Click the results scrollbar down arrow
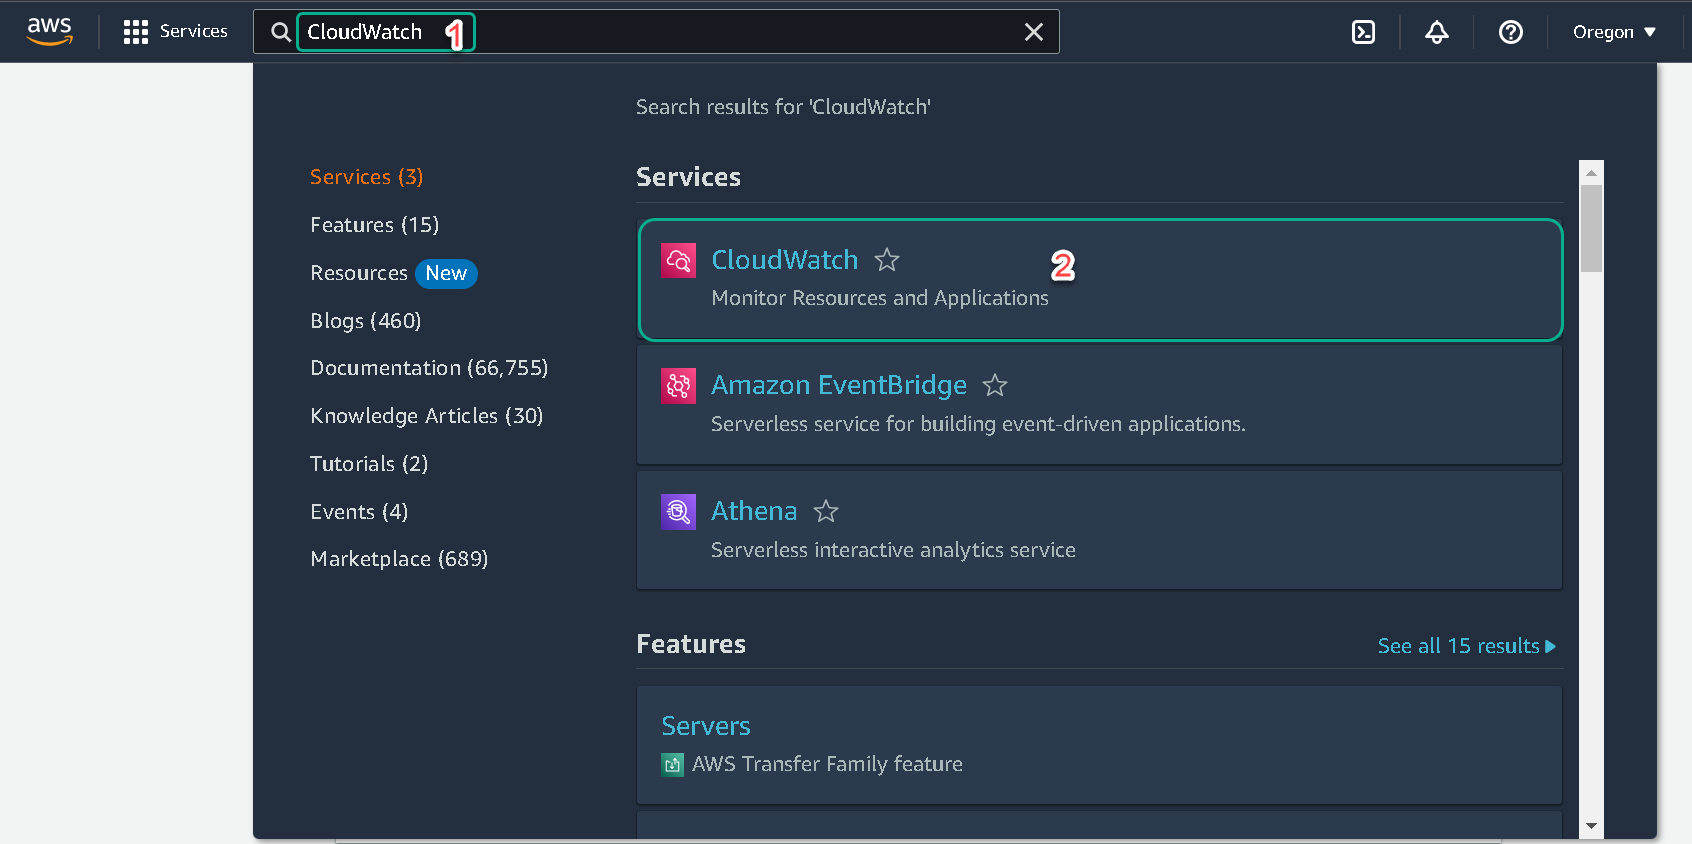The width and height of the screenshot is (1692, 844). tap(1591, 826)
